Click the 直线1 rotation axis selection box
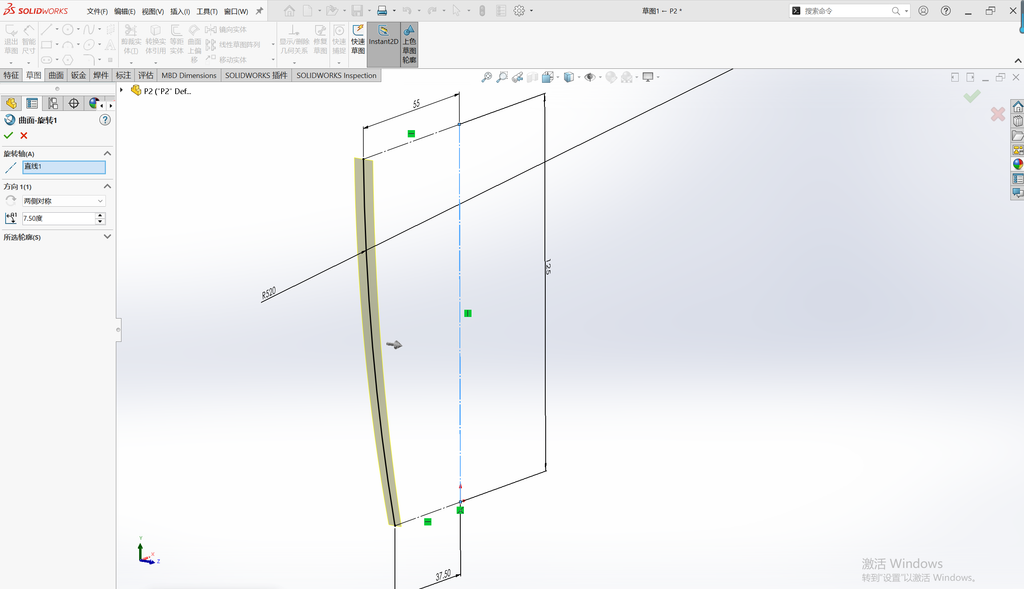1024x589 pixels. point(64,168)
